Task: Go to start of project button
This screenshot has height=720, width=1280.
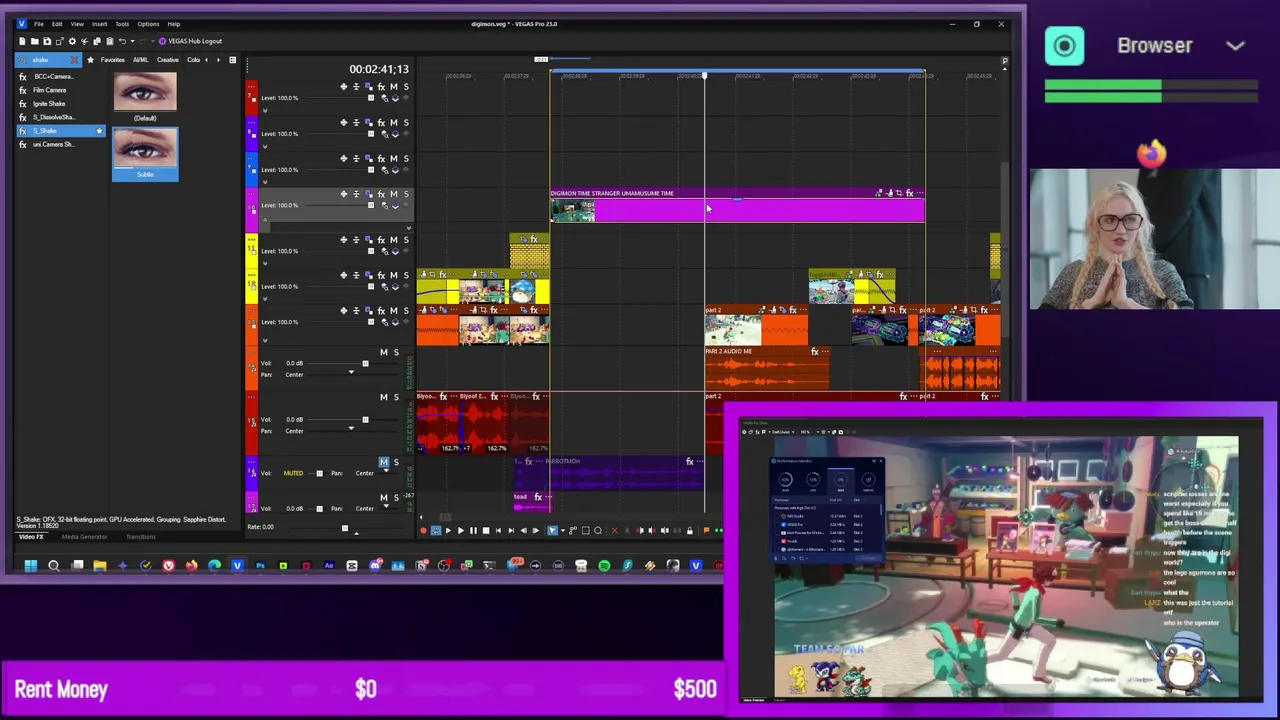Action: click(498, 531)
